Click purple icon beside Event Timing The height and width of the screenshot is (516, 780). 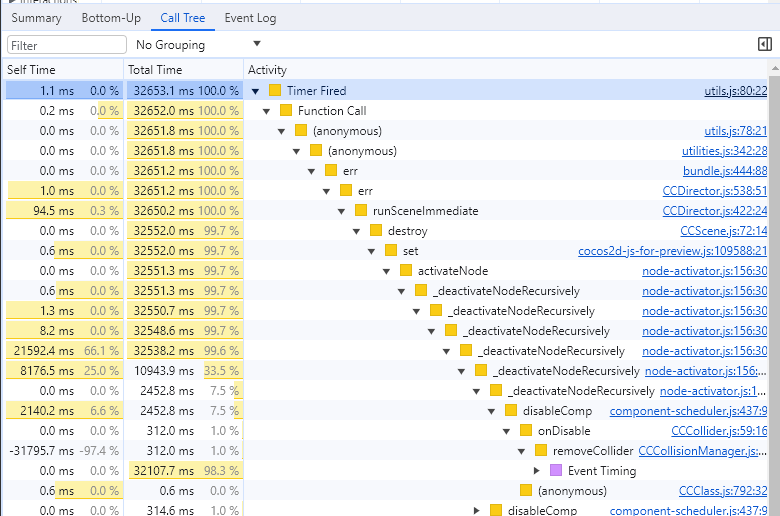pyautogui.click(x=556, y=470)
